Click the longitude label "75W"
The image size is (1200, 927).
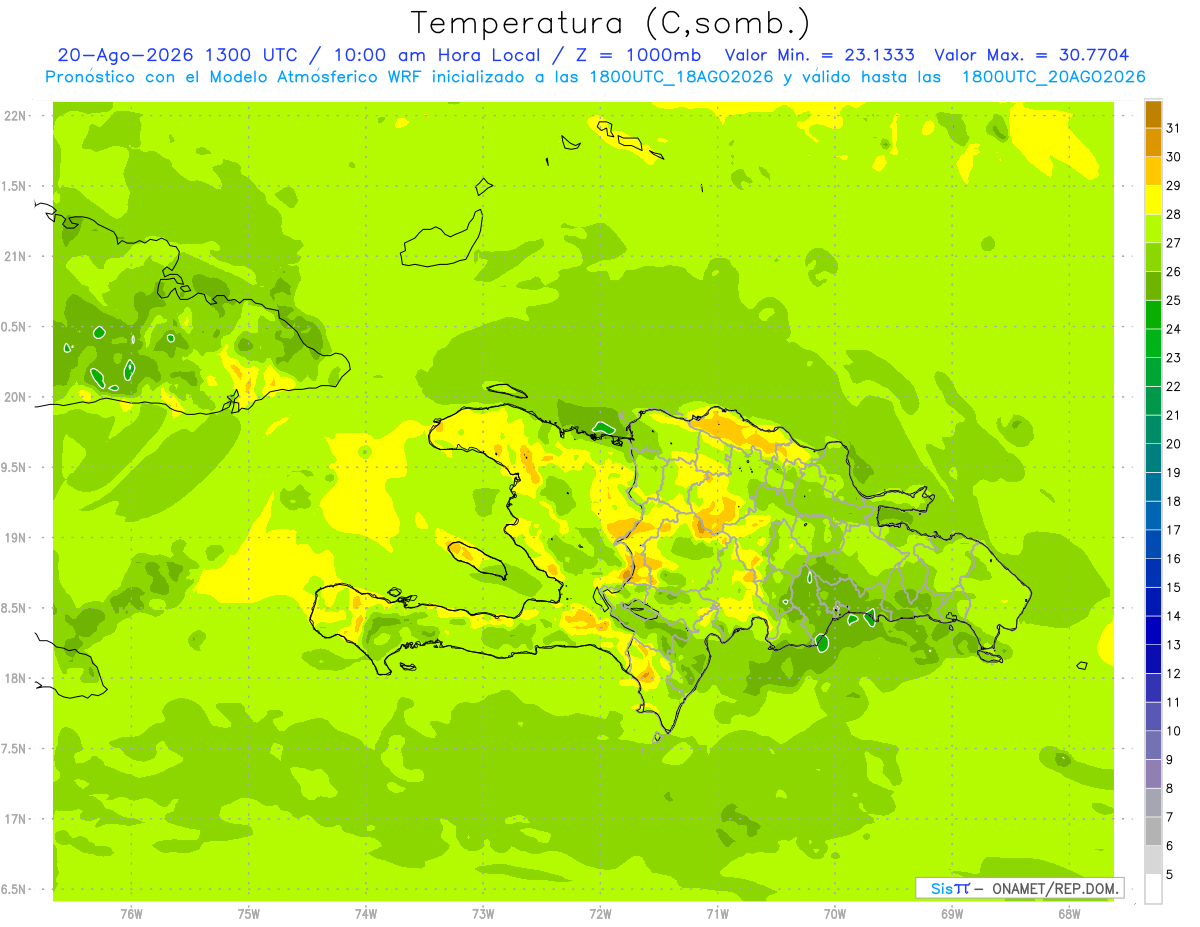pos(249,915)
